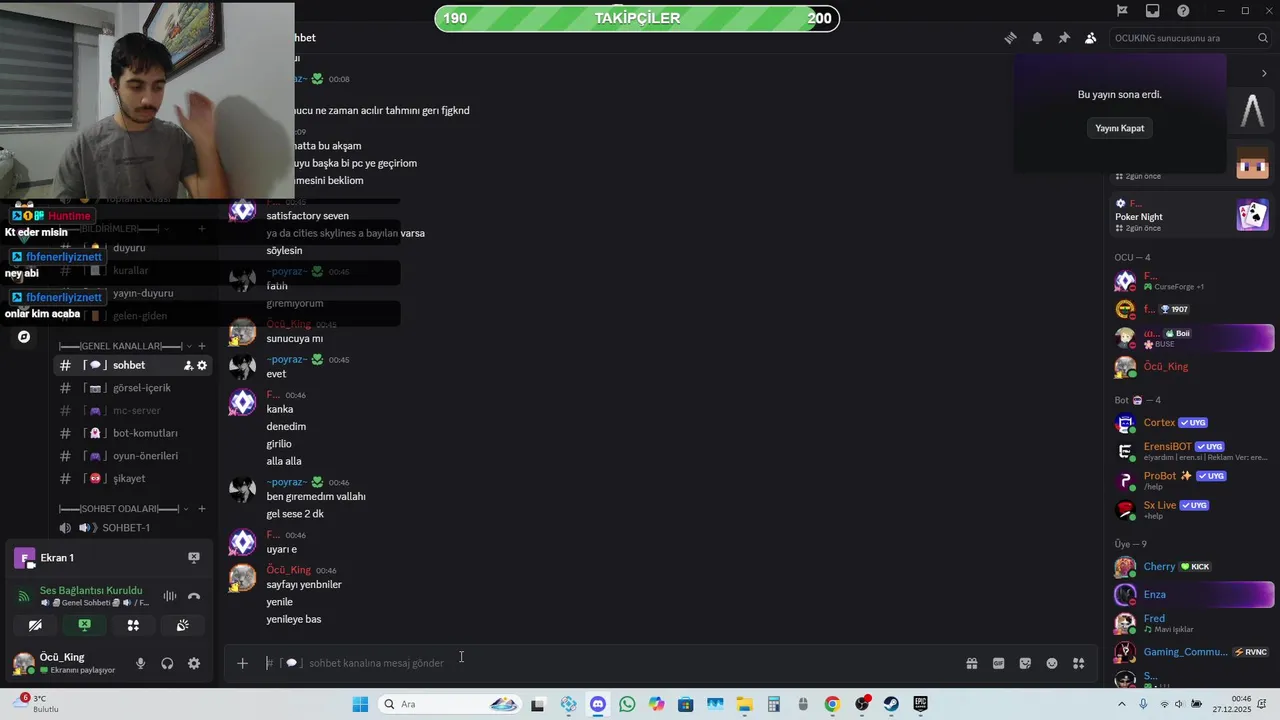Open apps launcher in message bar

coord(1079,663)
